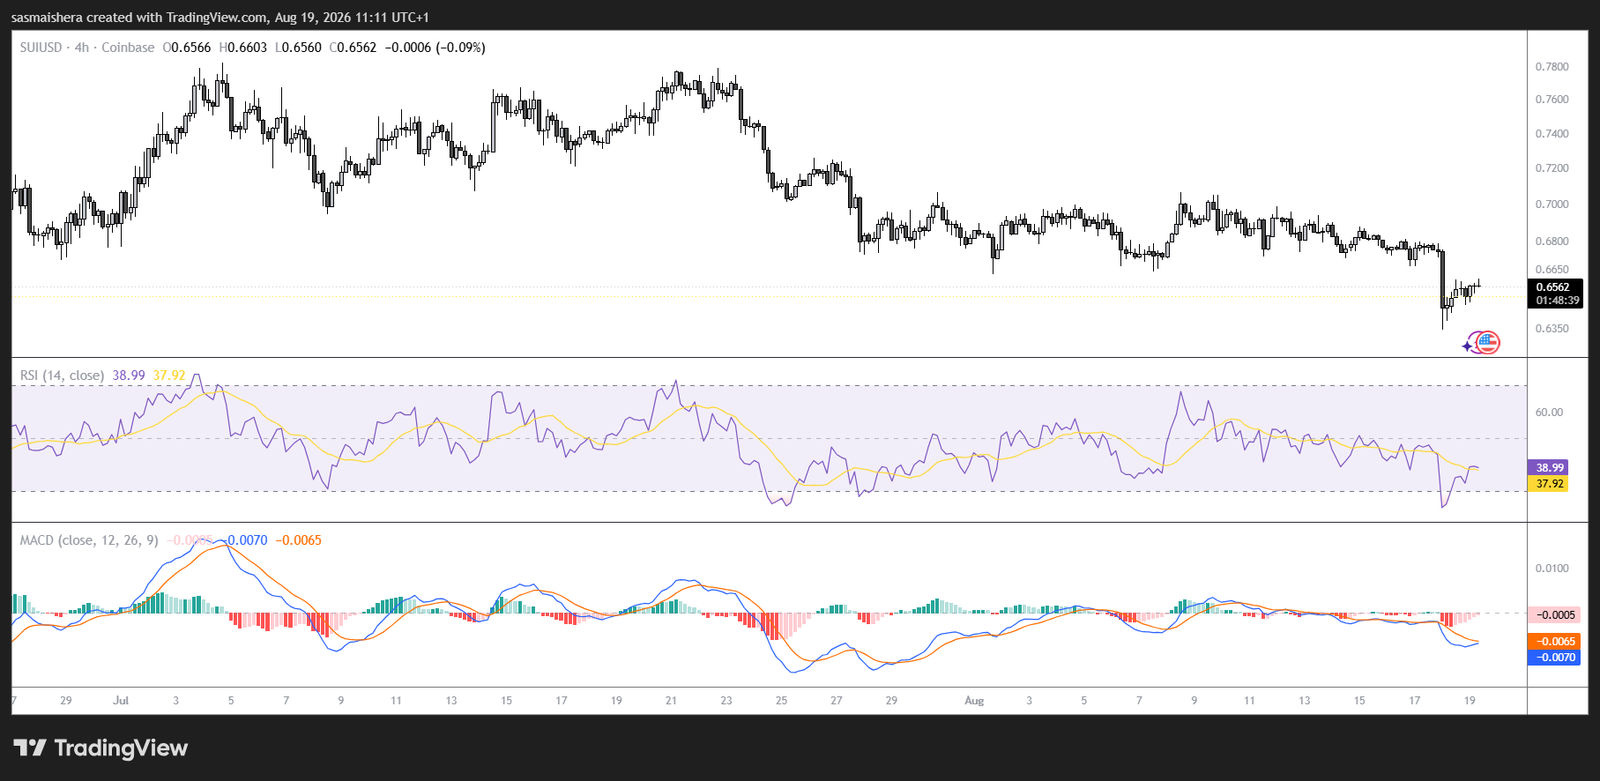The height and width of the screenshot is (781, 1600).
Task: Click the 0.6650 price axis label
Action: click(1552, 270)
